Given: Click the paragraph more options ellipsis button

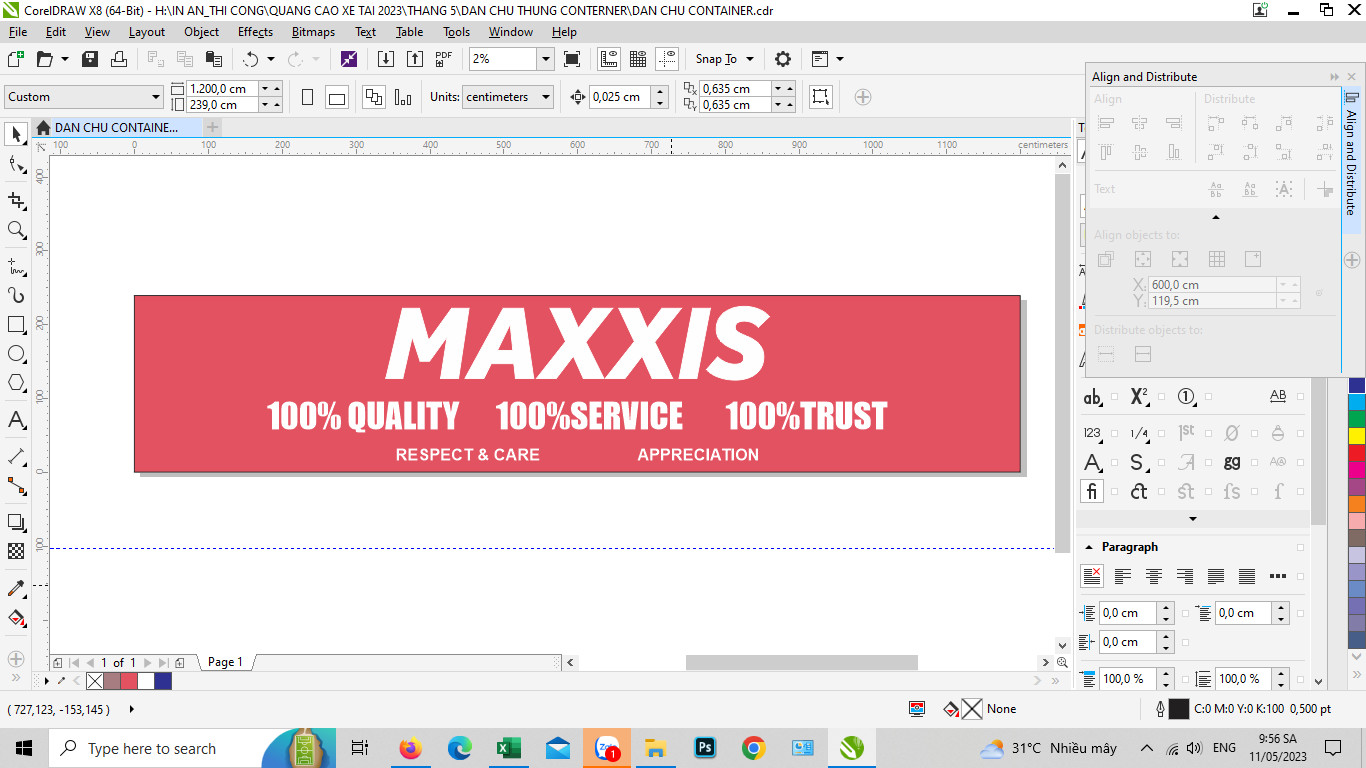Looking at the screenshot, I should (1277, 576).
